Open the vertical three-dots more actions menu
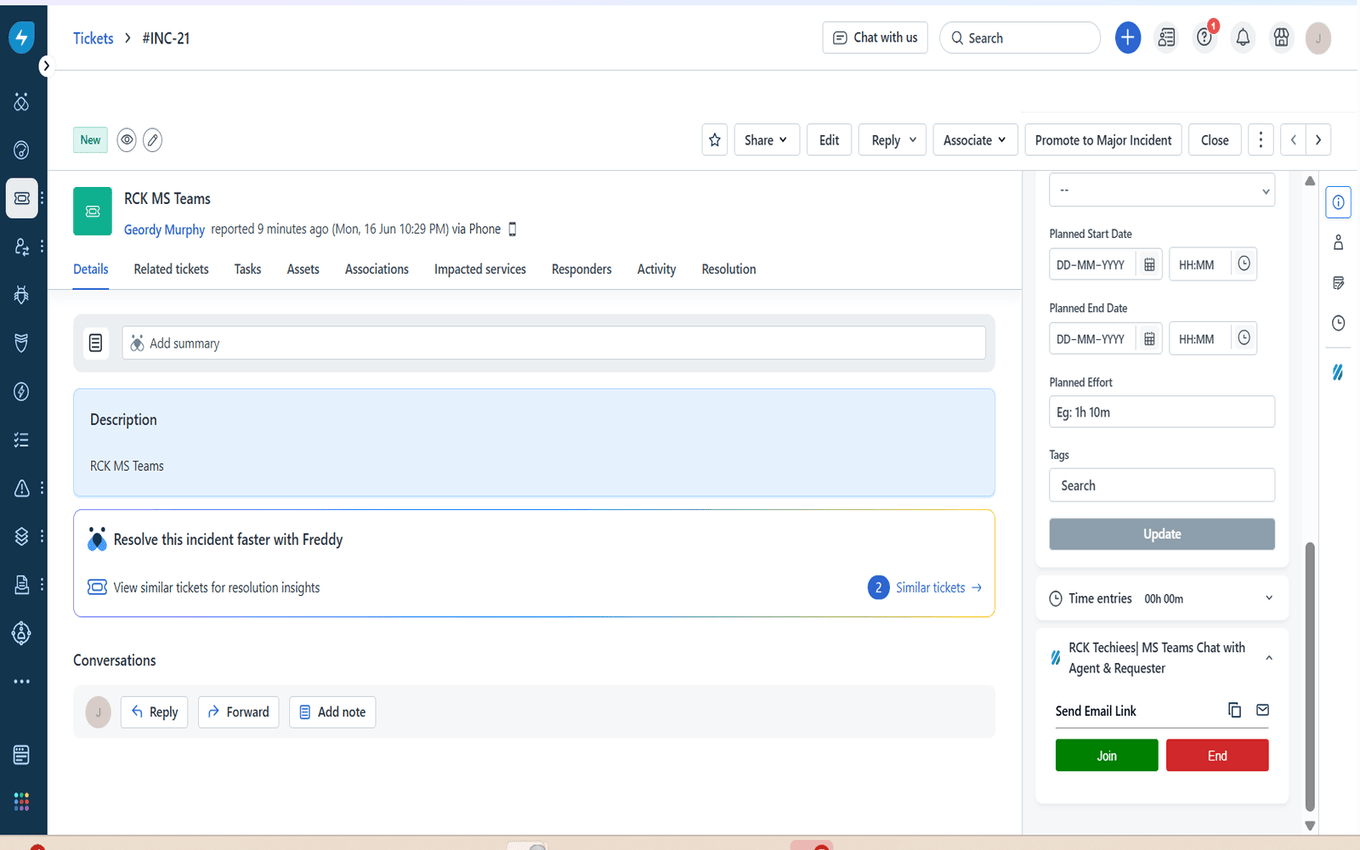The height and width of the screenshot is (850, 1360). (1261, 140)
